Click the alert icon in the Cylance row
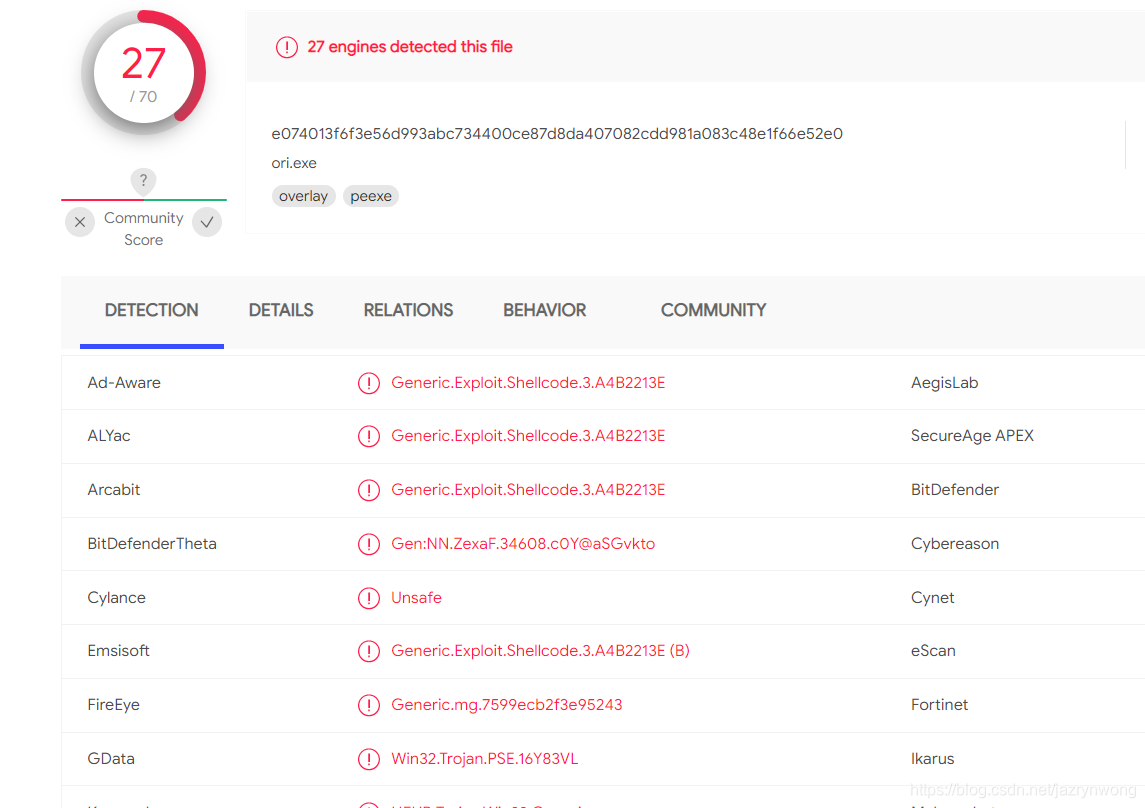Image resolution: width=1145 pixels, height=808 pixels. (x=369, y=598)
